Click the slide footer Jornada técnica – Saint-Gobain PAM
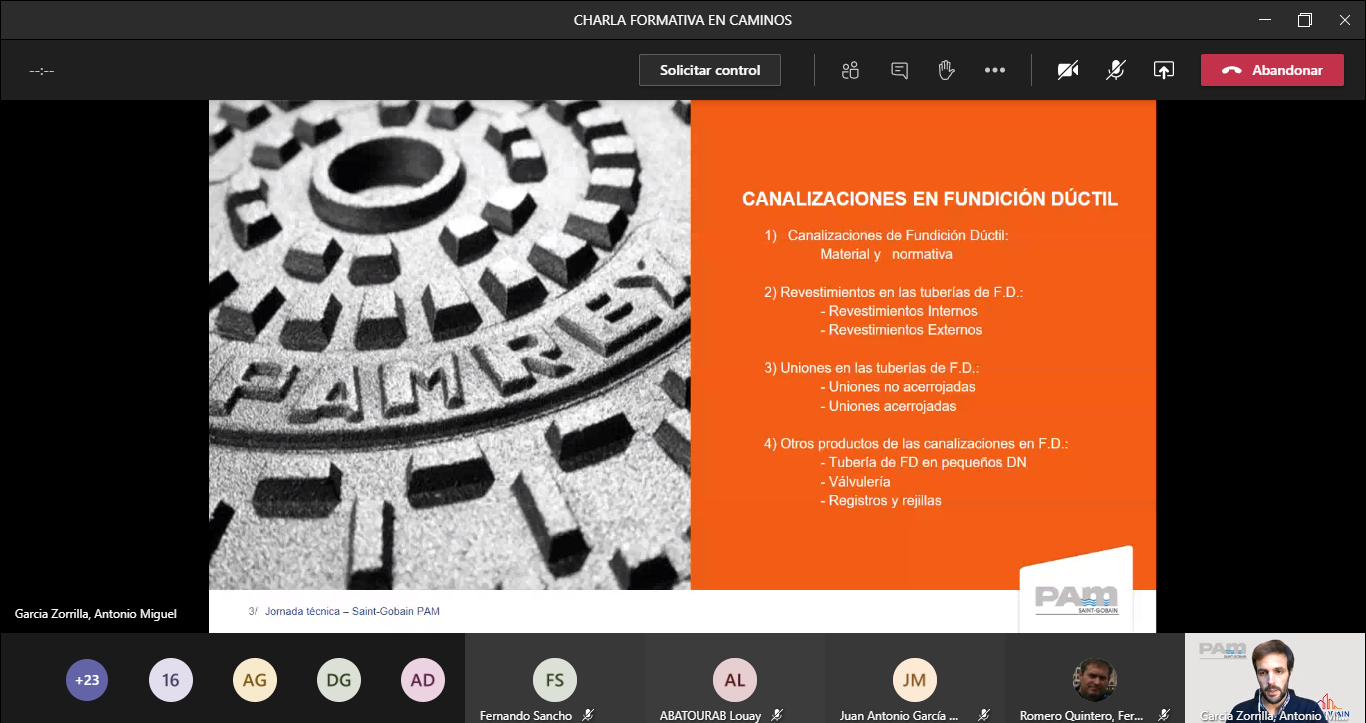The image size is (1366, 723). (352, 611)
